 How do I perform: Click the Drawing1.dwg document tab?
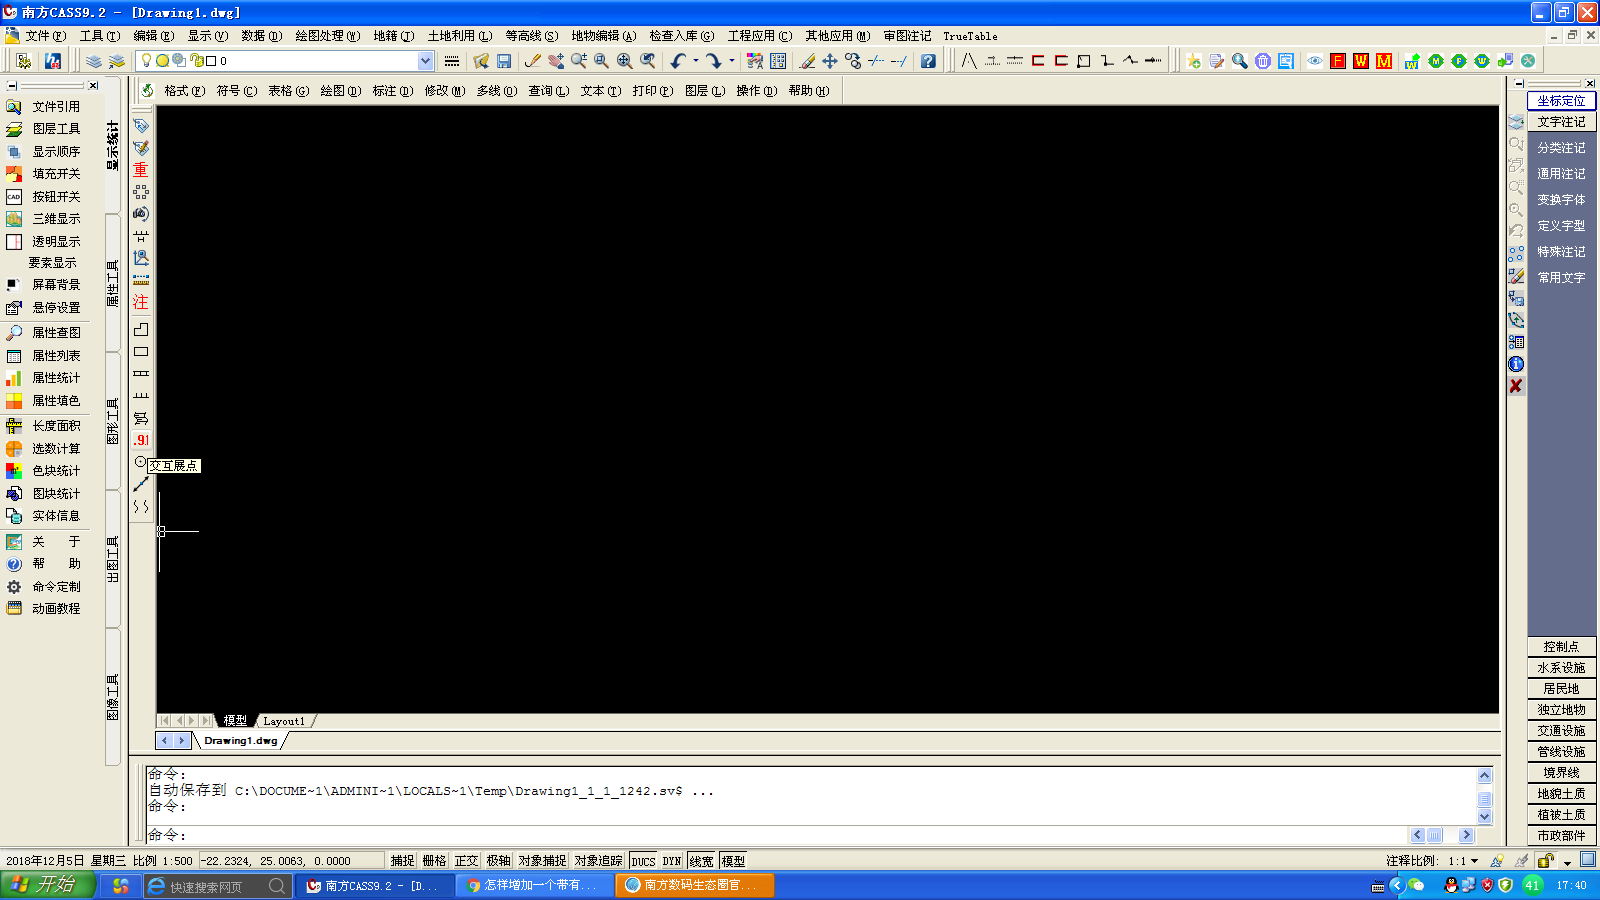click(241, 741)
